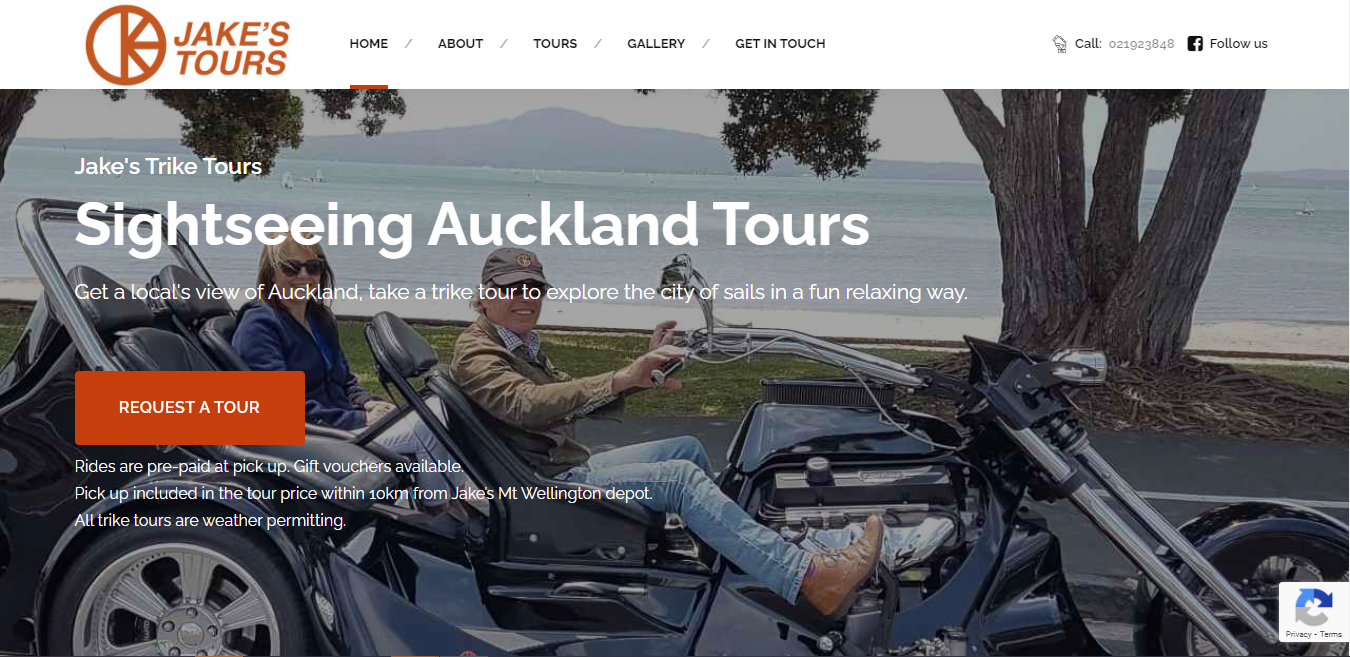Open the reCAPTCHA Terms link
The height and width of the screenshot is (657, 1350).
coord(1331,634)
